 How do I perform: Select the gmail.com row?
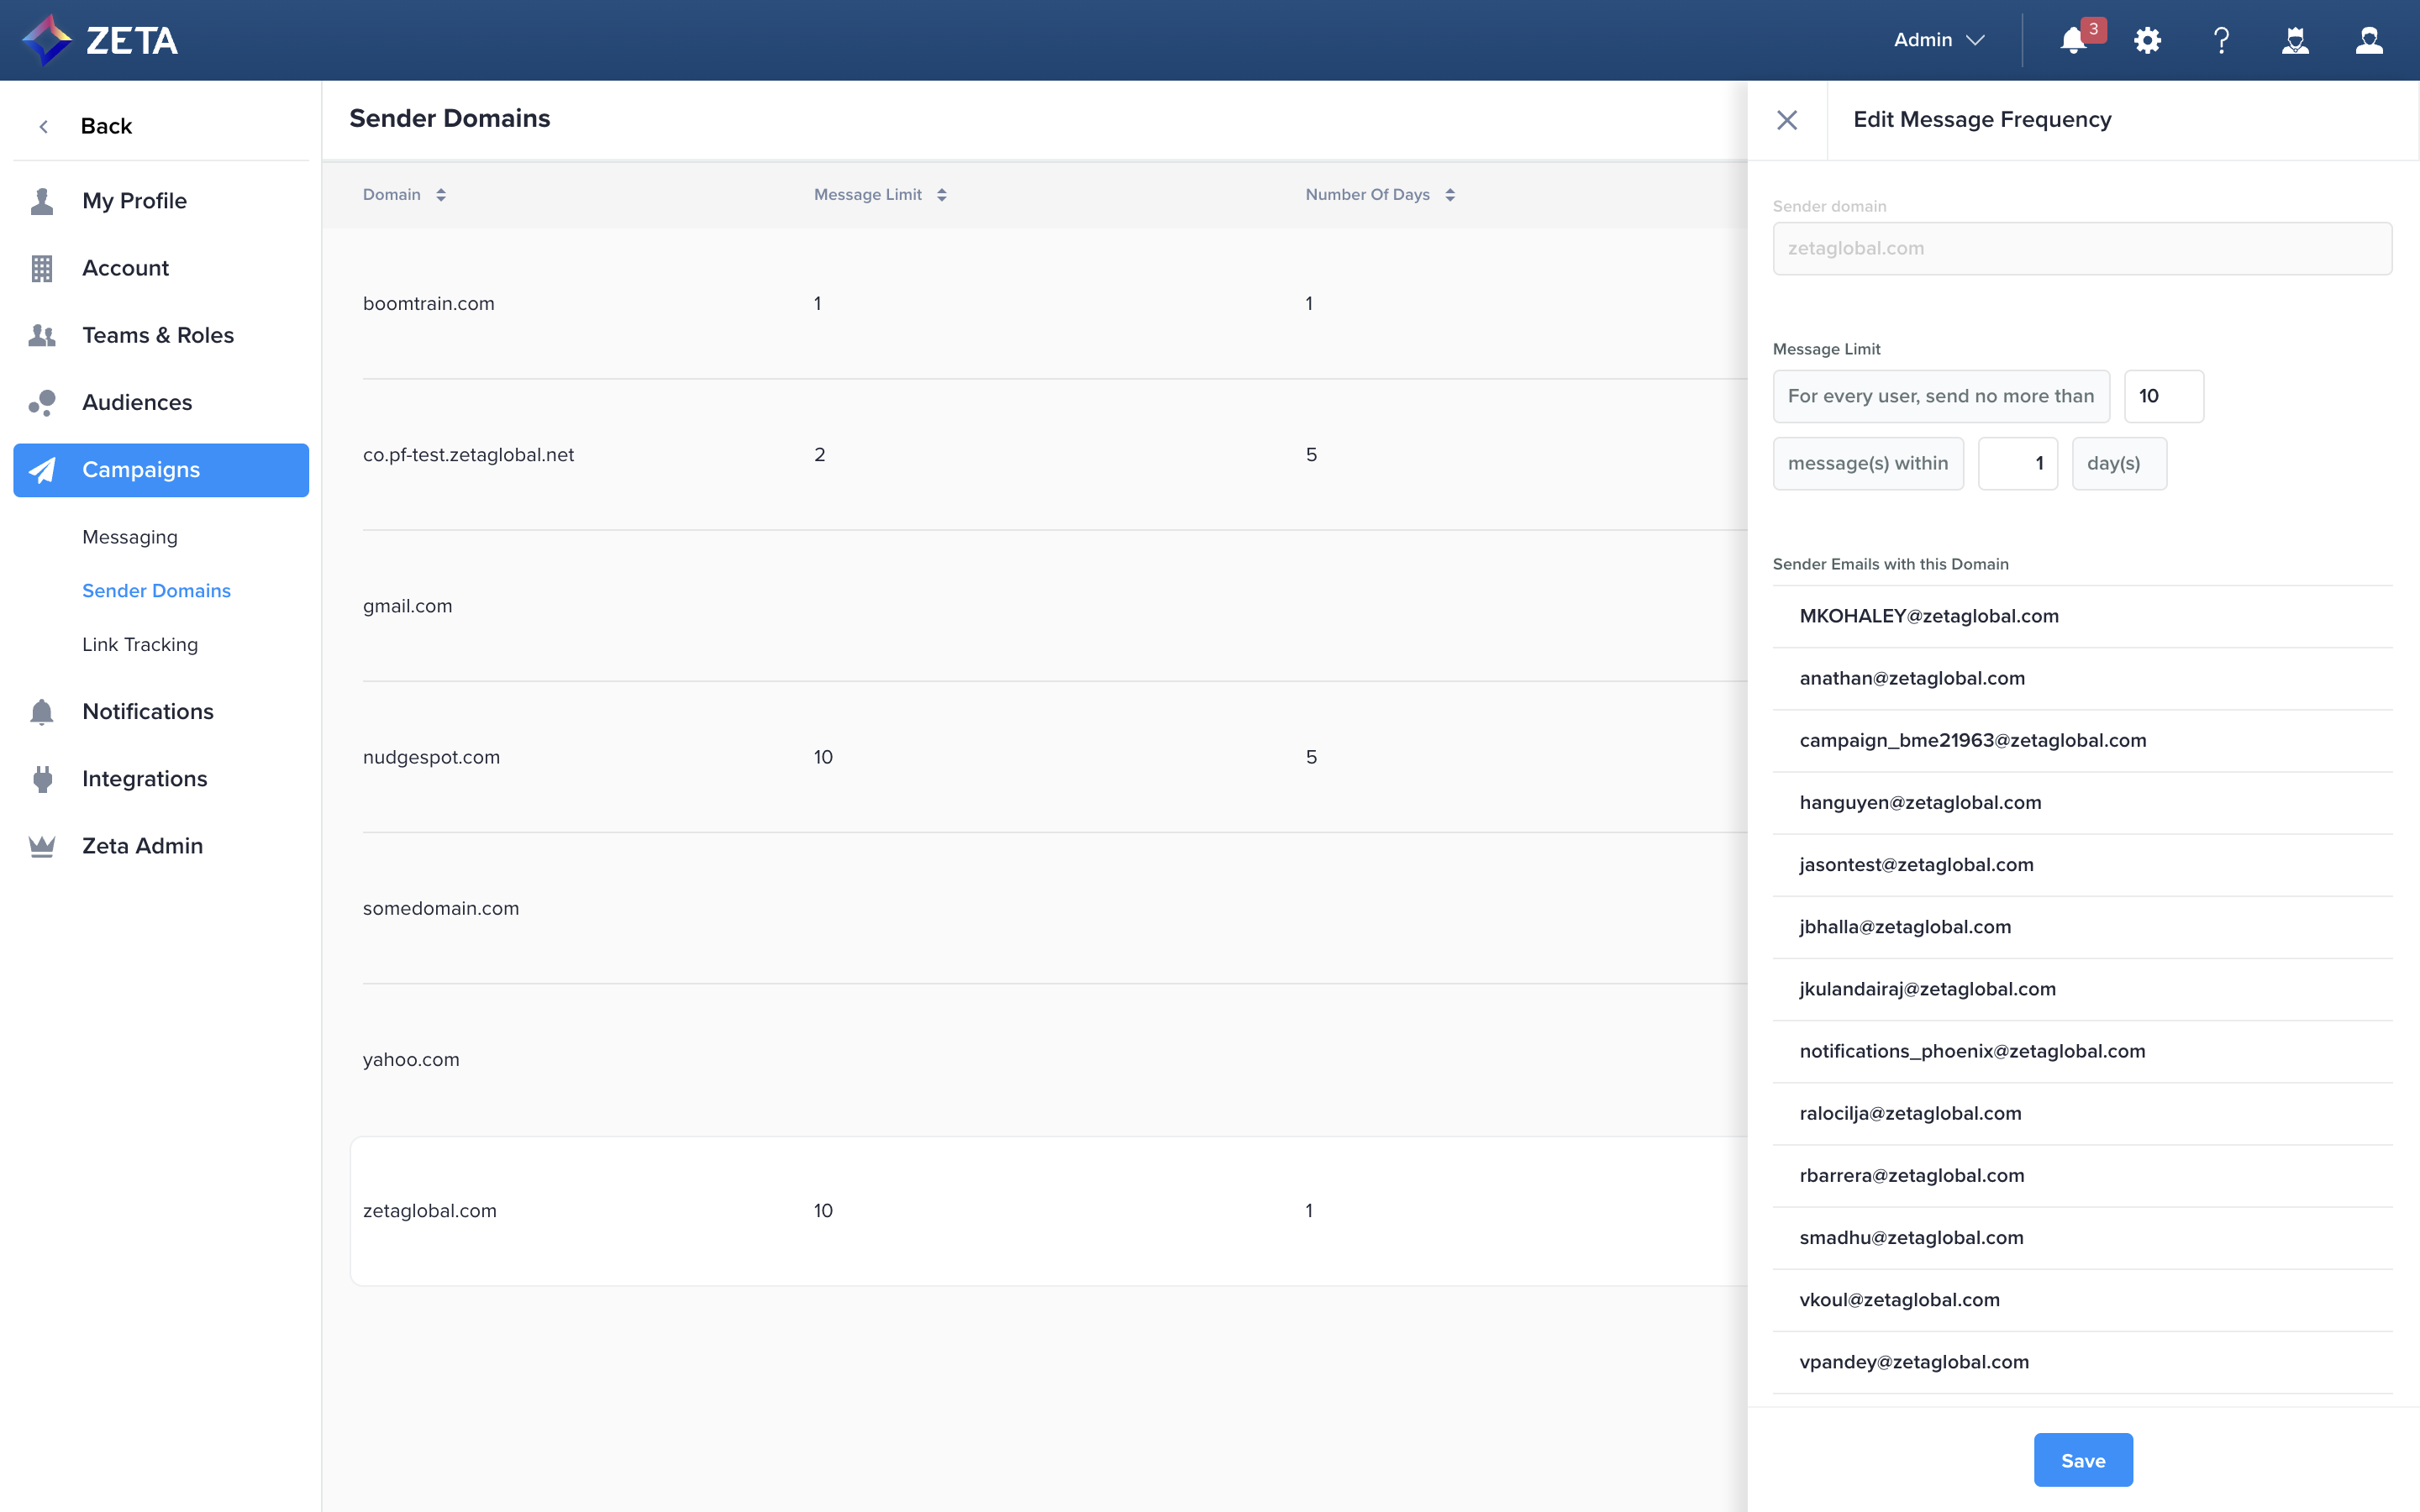pyautogui.click(x=1049, y=606)
